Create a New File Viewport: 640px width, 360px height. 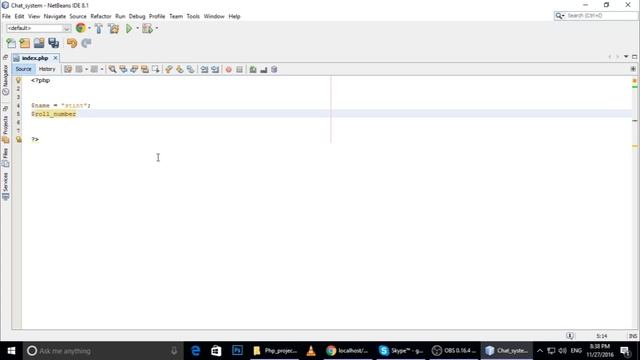click(x=11, y=43)
